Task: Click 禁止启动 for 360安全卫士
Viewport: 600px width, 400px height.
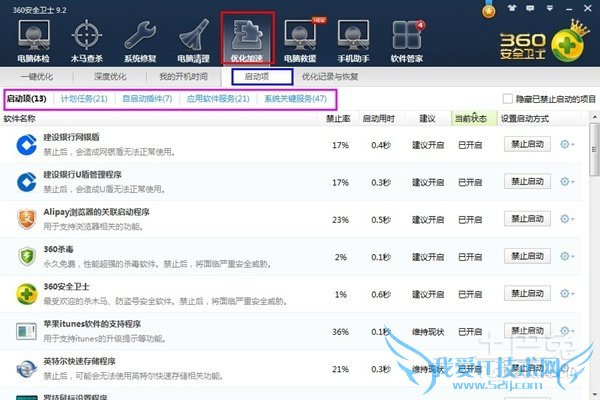Action: click(527, 294)
